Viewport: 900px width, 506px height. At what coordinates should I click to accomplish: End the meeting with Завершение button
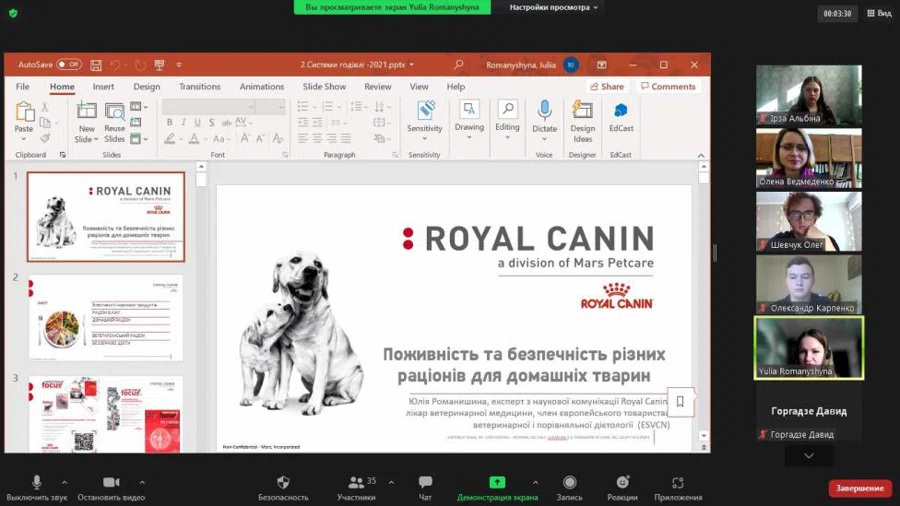coord(860,488)
